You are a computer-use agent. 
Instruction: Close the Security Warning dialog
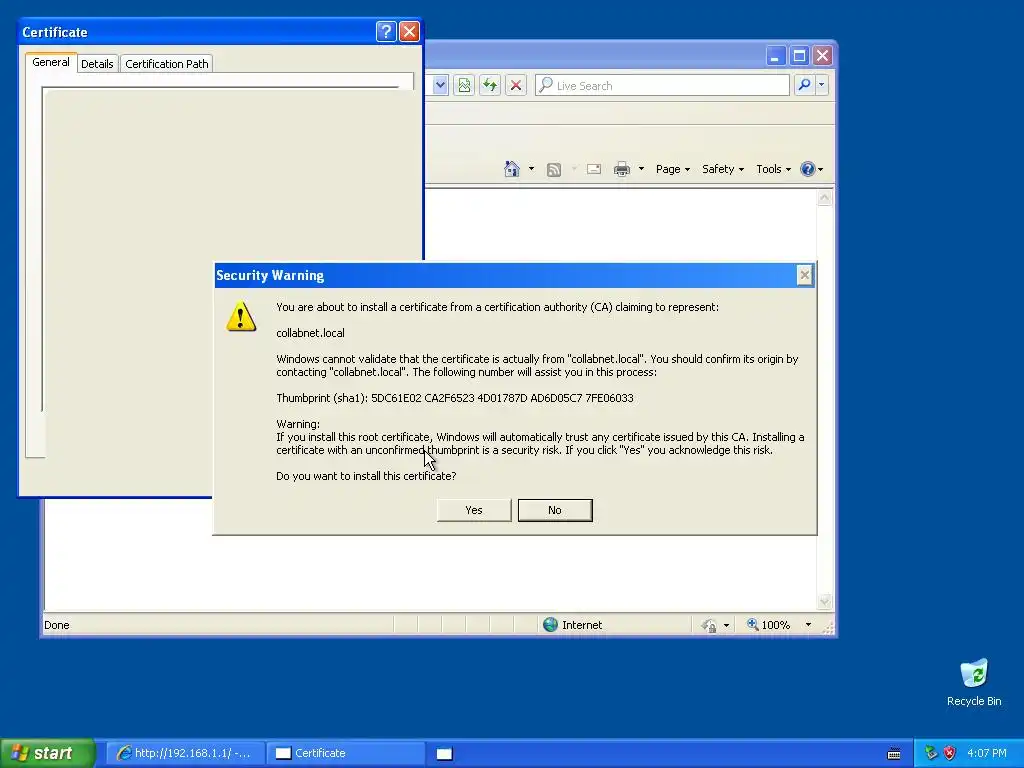(805, 276)
